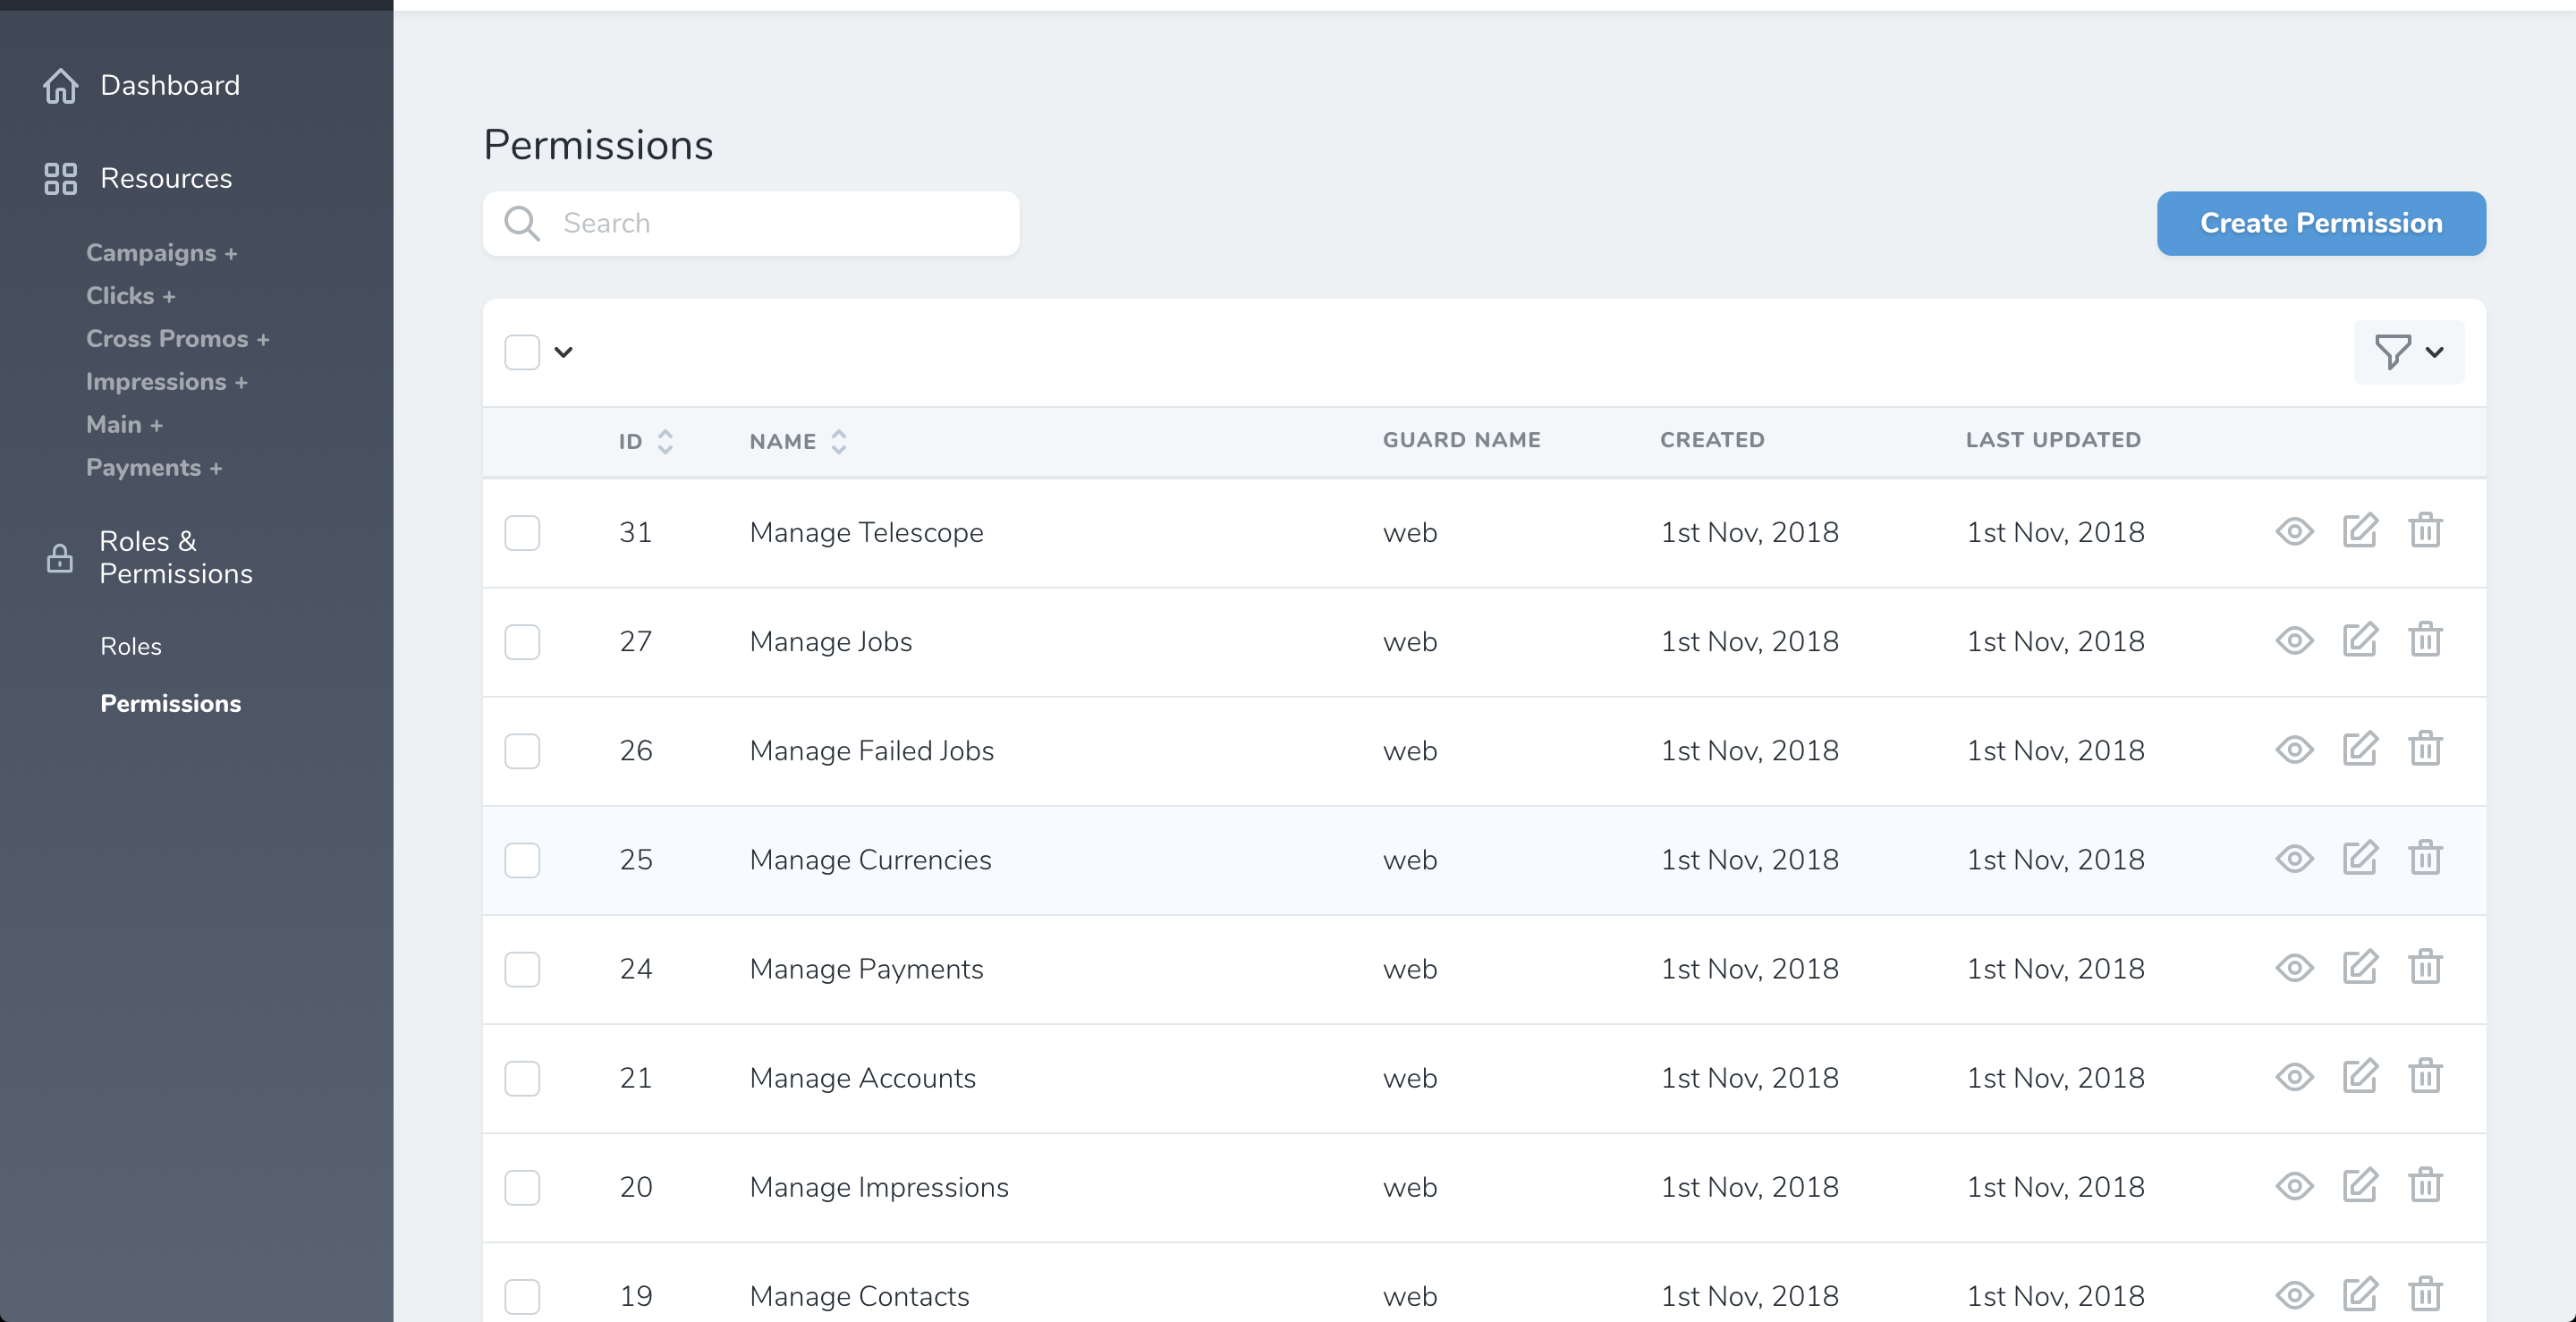
Task: Check the Manage Telescope row checkbox
Action: pos(522,532)
